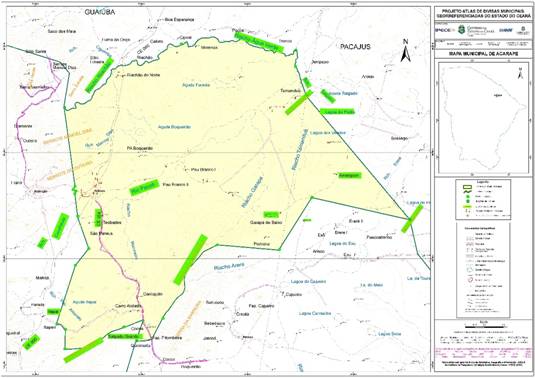Click the green zigzag line legend symbol
The width and height of the screenshot is (535, 378).
[x=467, y=191]
